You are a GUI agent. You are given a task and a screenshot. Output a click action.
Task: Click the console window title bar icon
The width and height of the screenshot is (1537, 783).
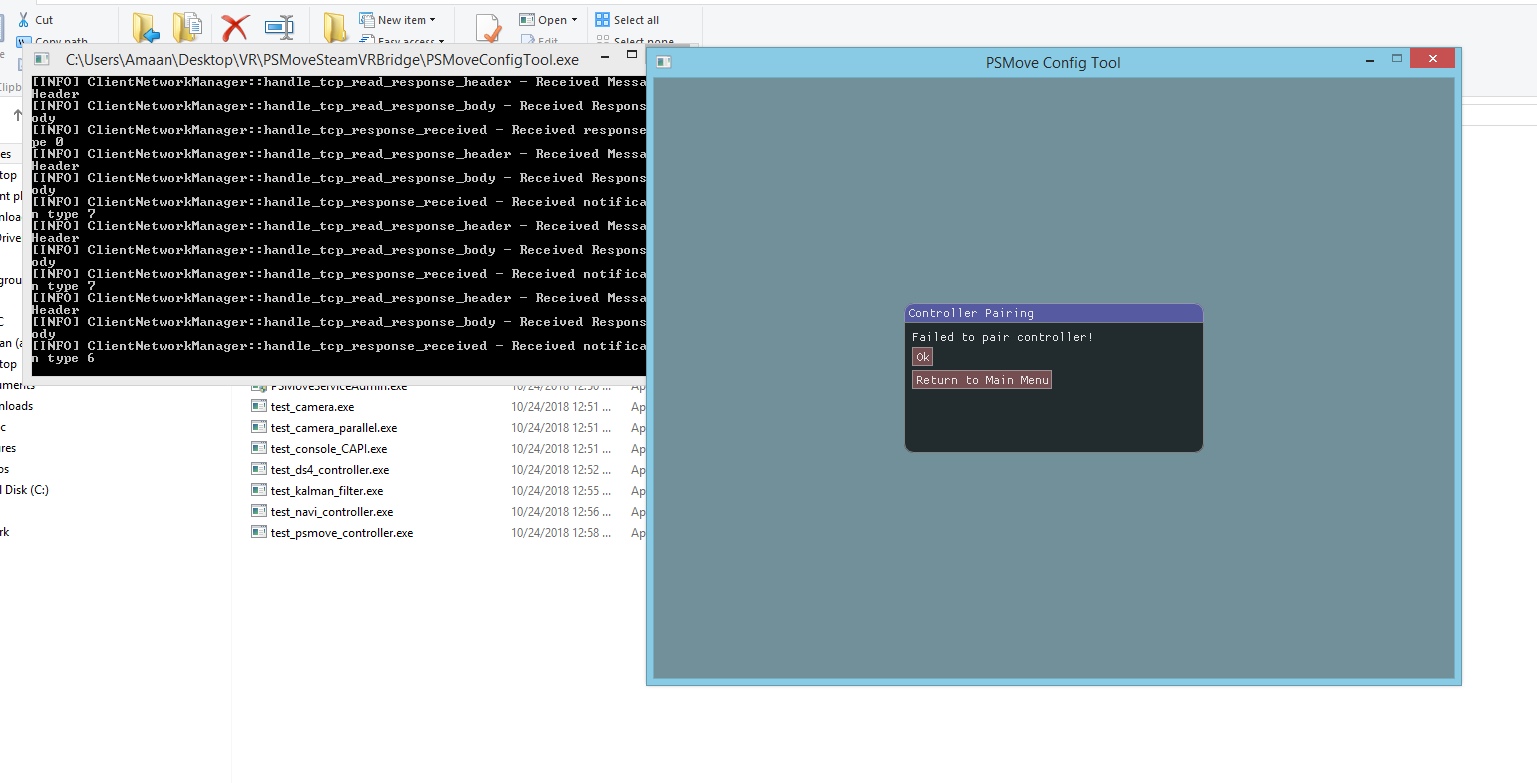(41, 59)
